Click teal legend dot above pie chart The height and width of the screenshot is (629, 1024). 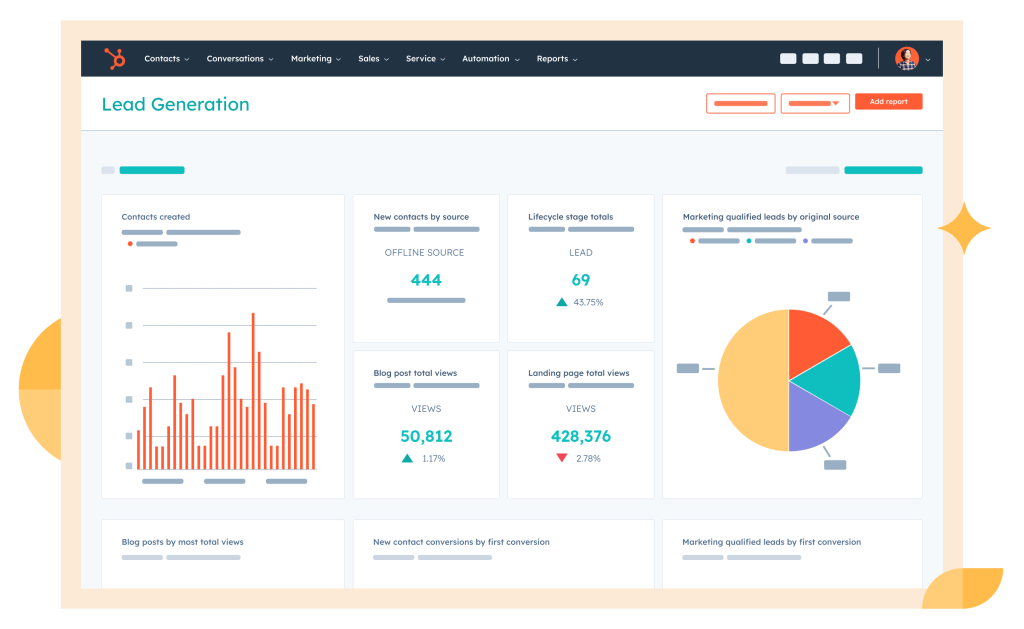pos(749,241)
